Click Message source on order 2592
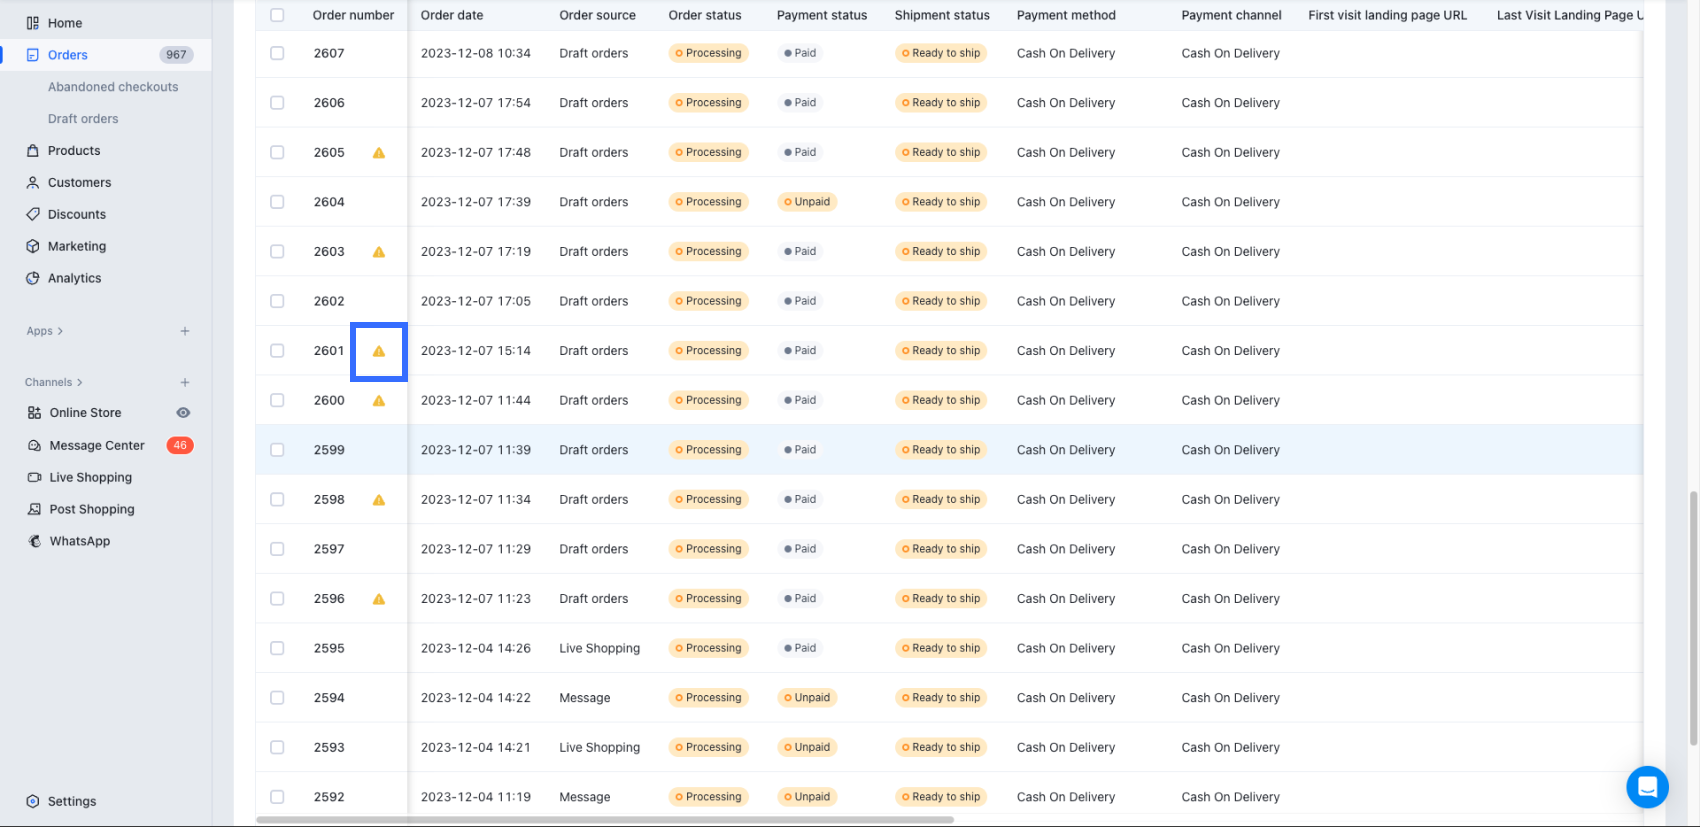 [585, 797]
